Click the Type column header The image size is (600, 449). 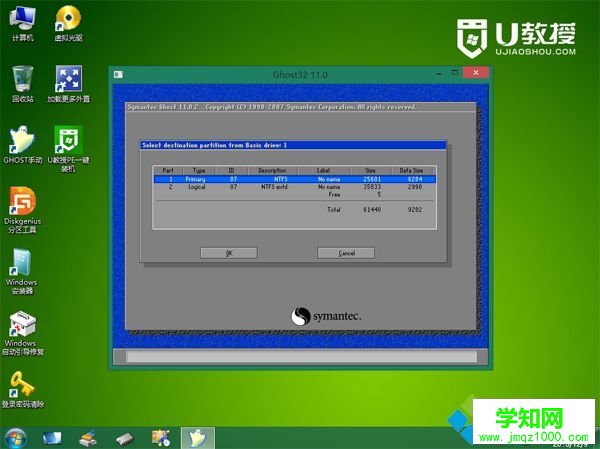click(x=199, y=170)
